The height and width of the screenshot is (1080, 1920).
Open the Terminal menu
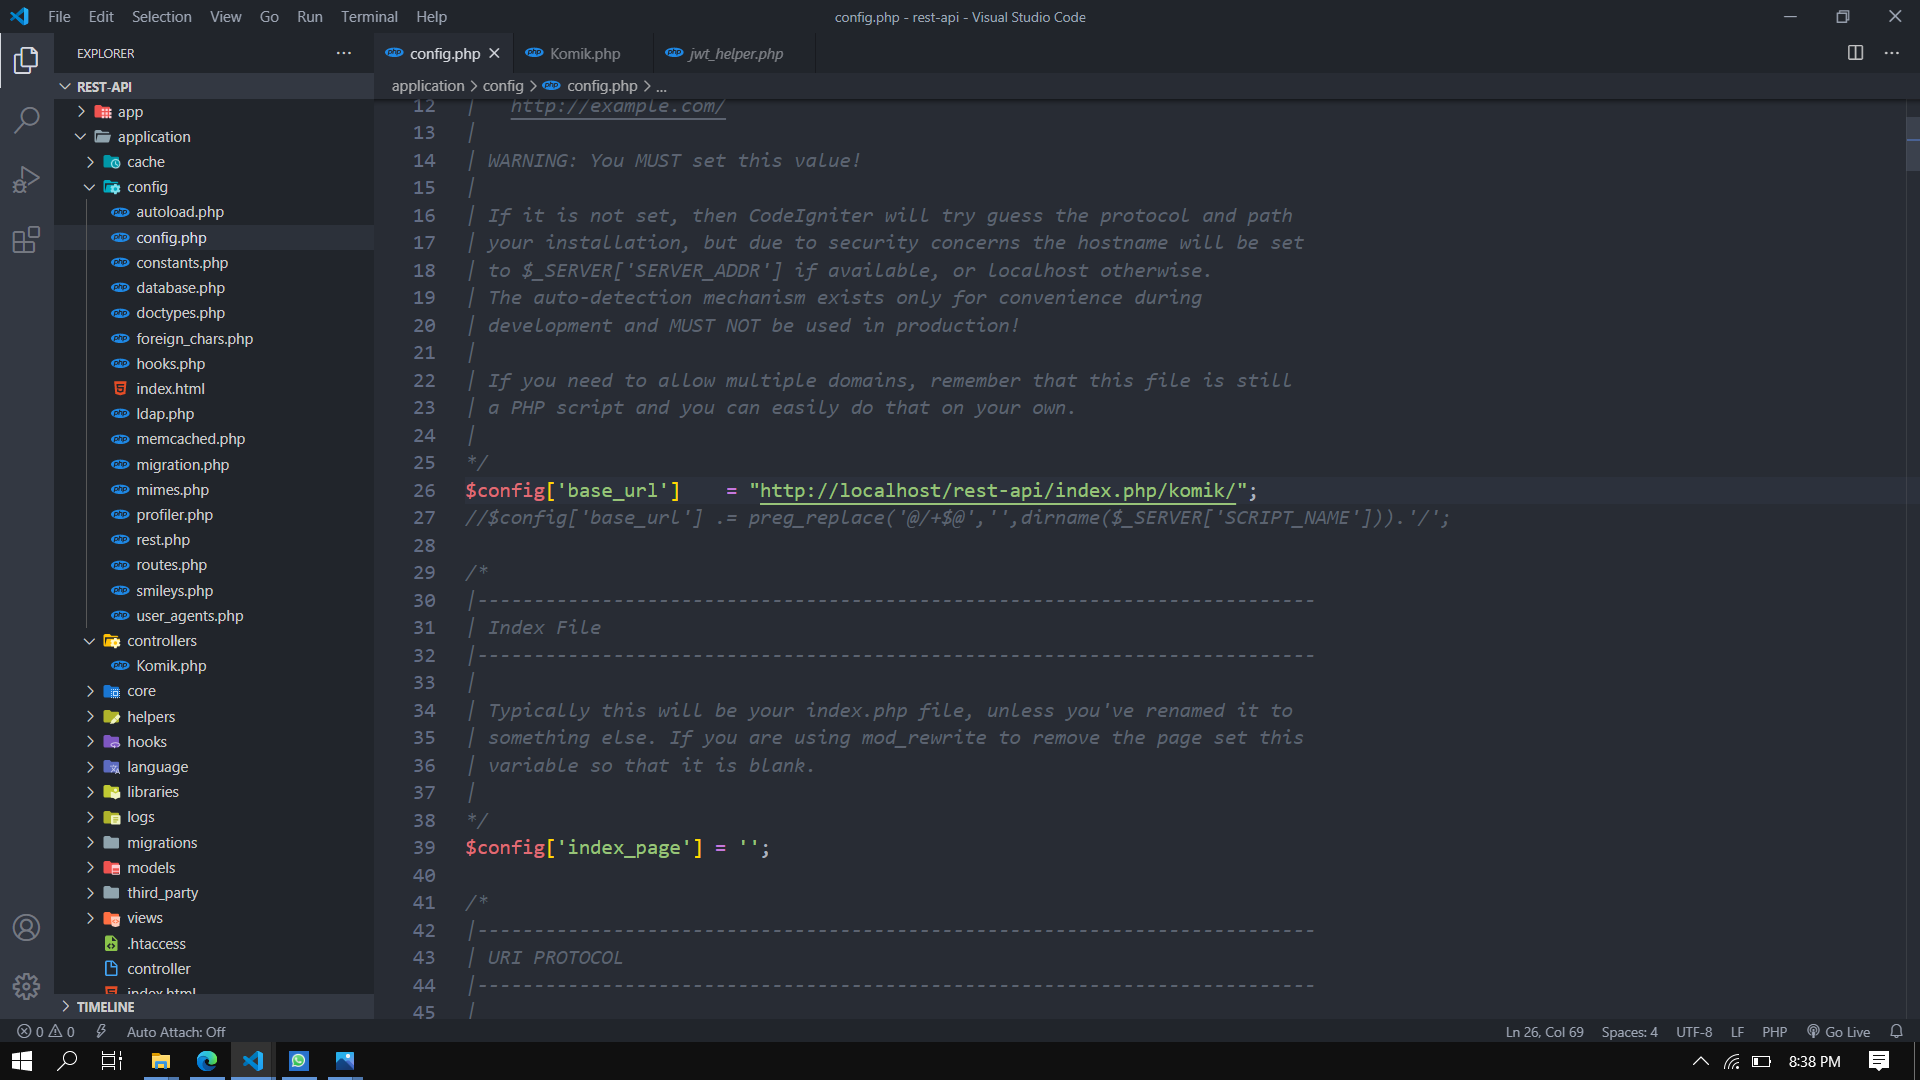(369, 16)
